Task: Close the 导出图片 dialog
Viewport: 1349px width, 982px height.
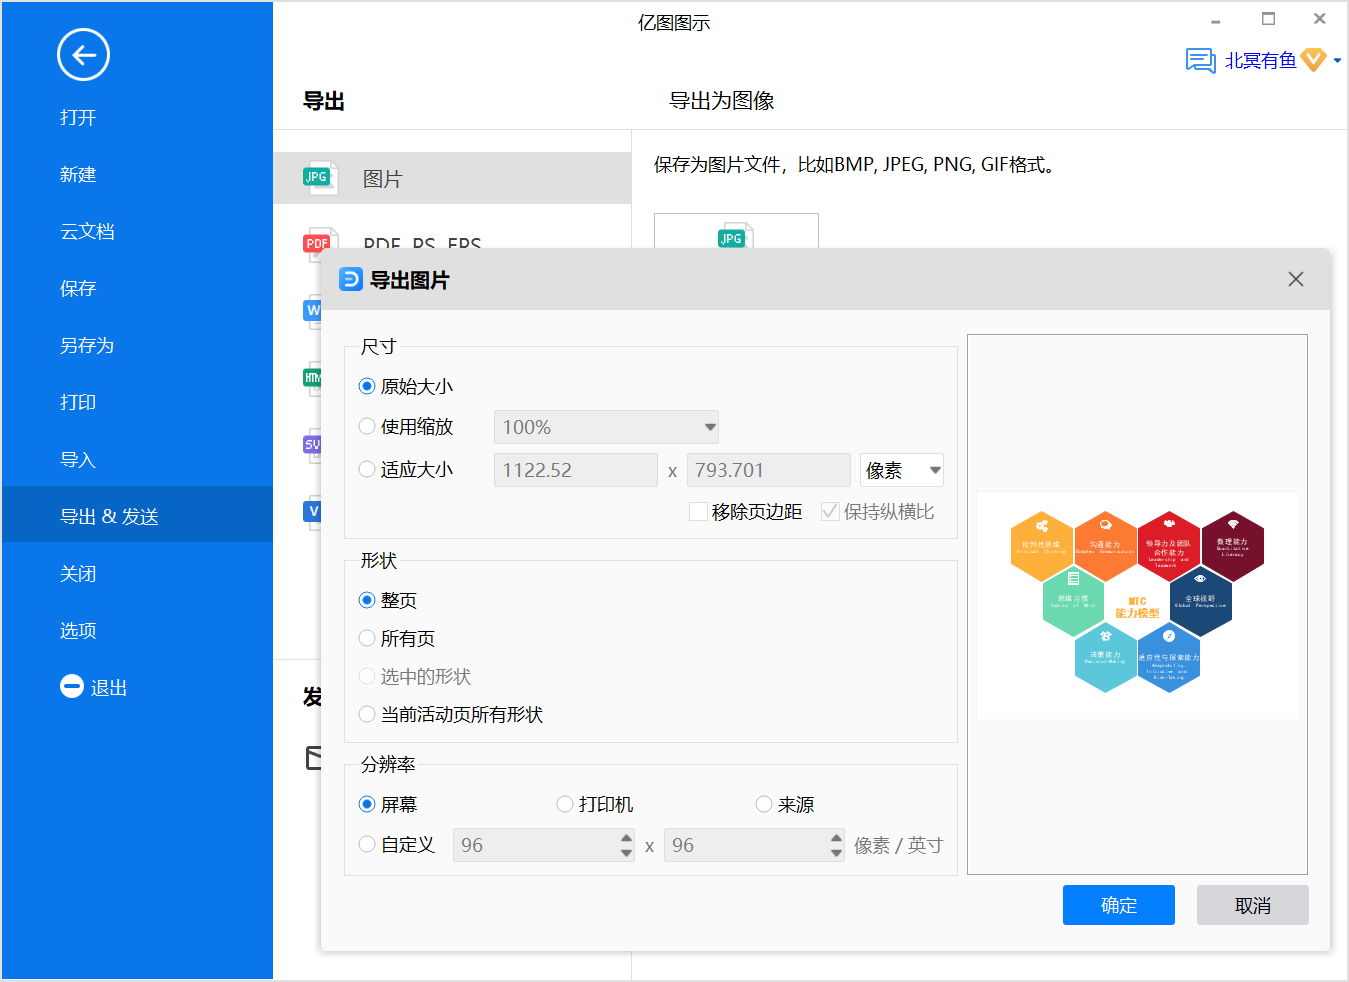Action: (1295, 279)
